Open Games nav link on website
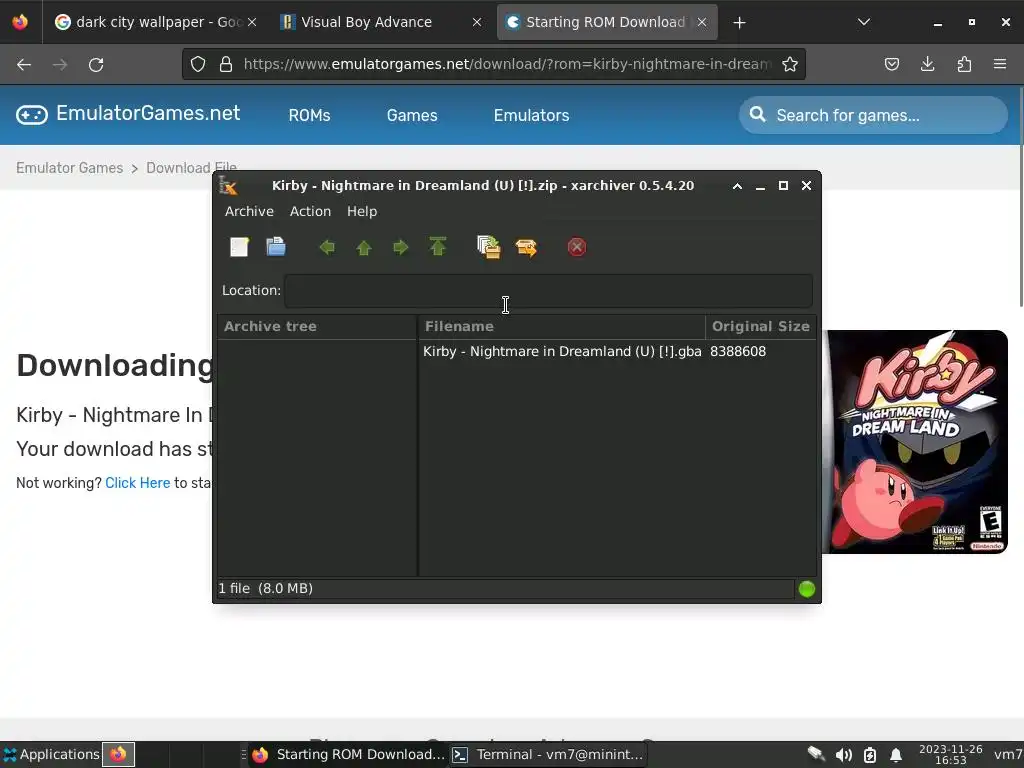Viewport: 1024px width, 768px height. point(412,116)
